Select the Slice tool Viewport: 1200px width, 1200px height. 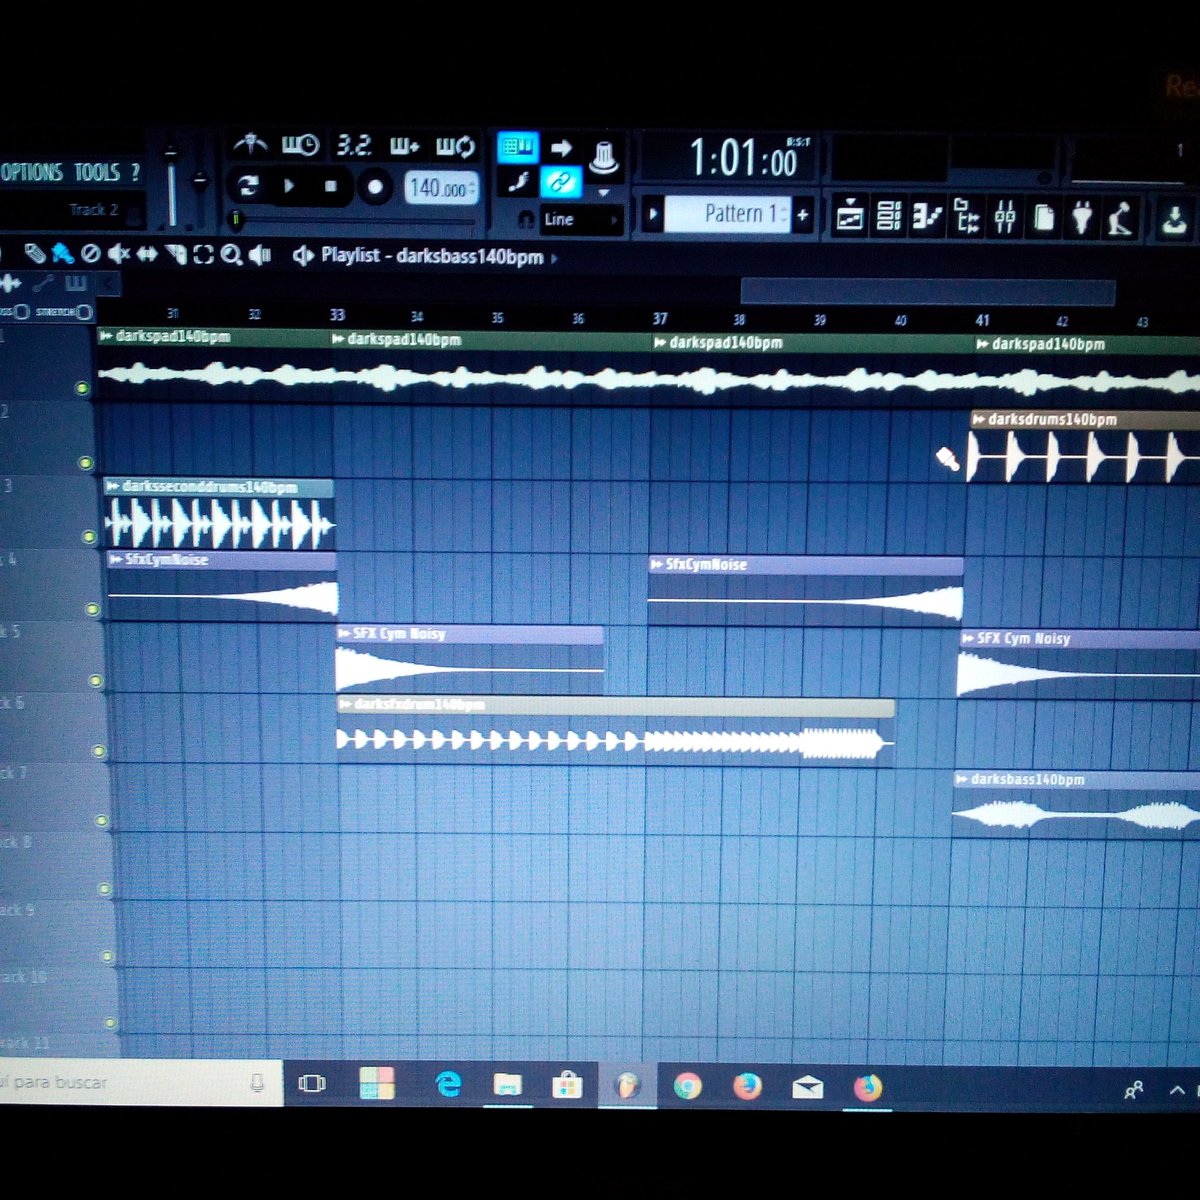point(176,255)
